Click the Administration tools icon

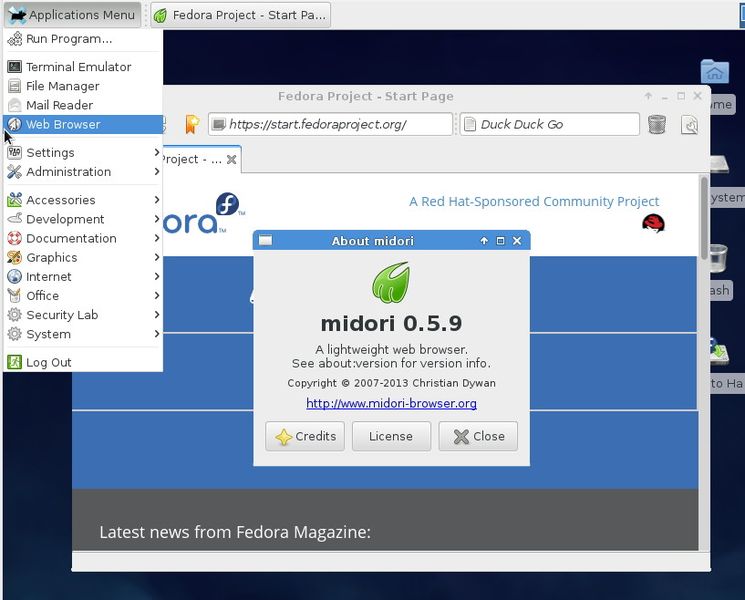(x=15, y=171)
